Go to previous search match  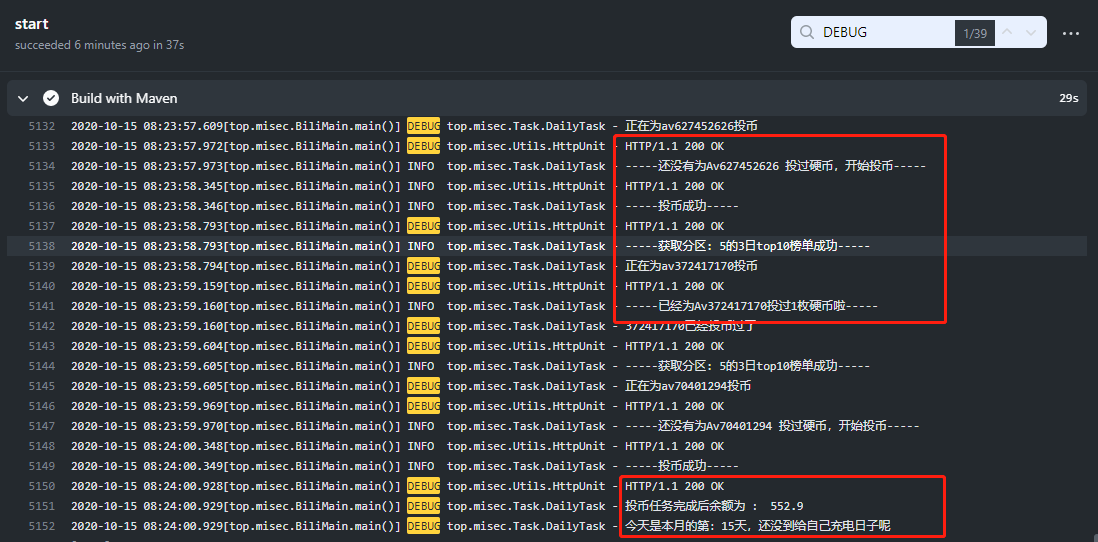[x=1007, y=32]
